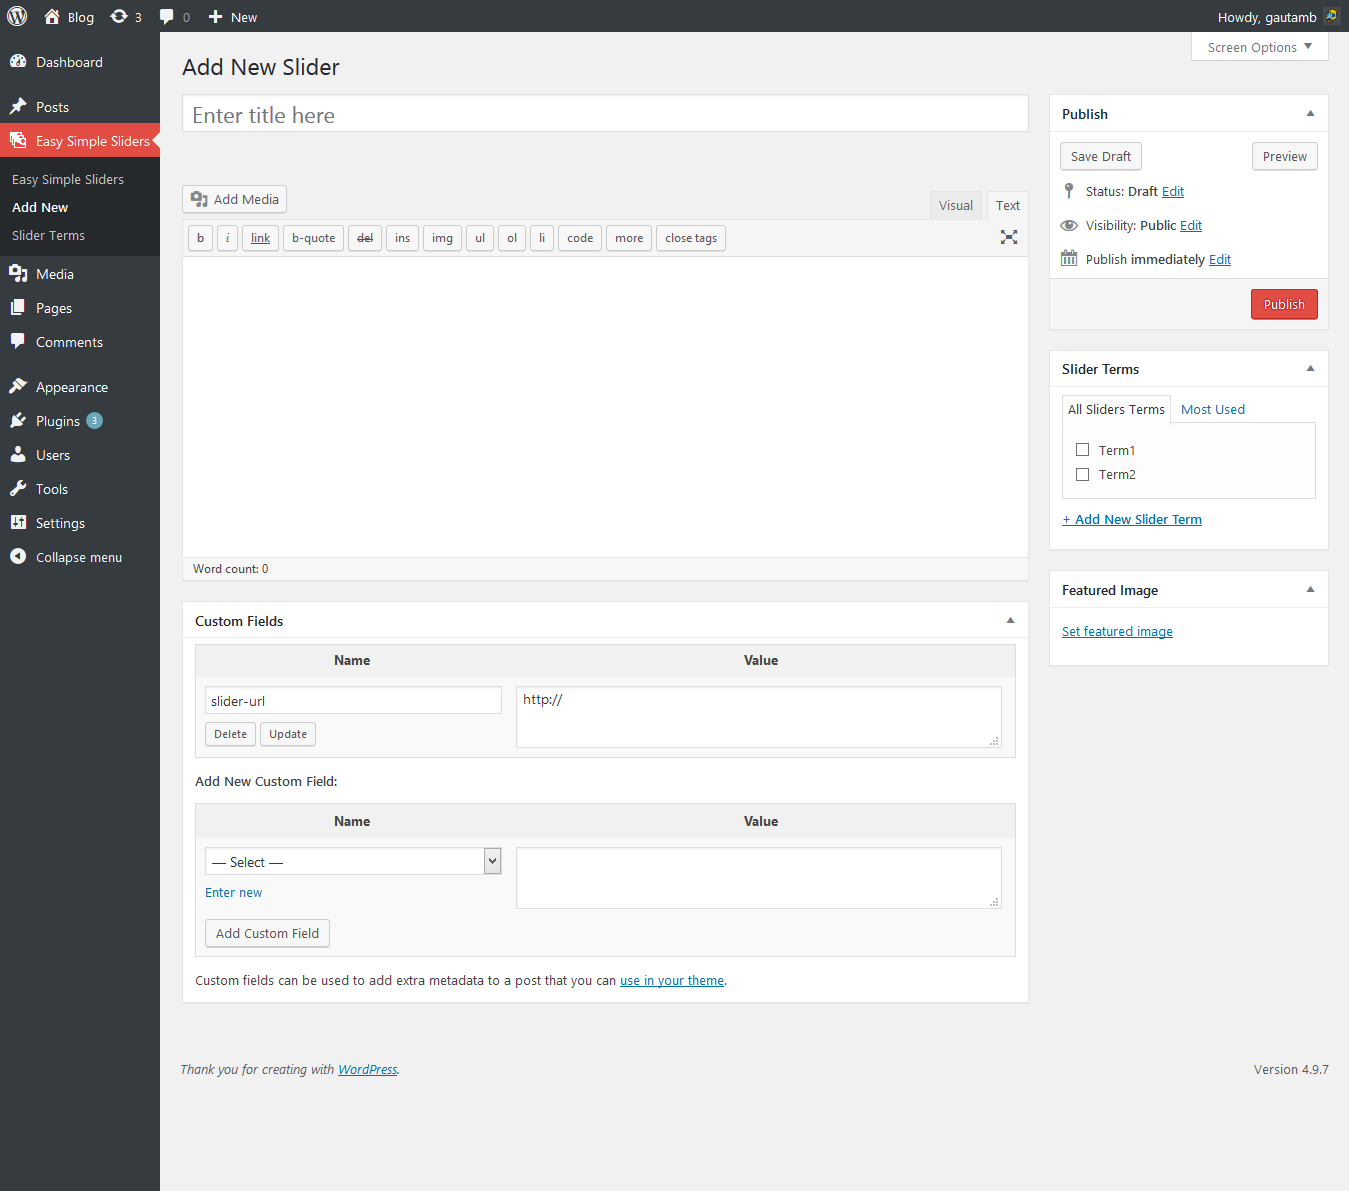The height and width of the screenshot is (1191, 1349).
Task: Click the plus New icon
Action: (215, 17)
